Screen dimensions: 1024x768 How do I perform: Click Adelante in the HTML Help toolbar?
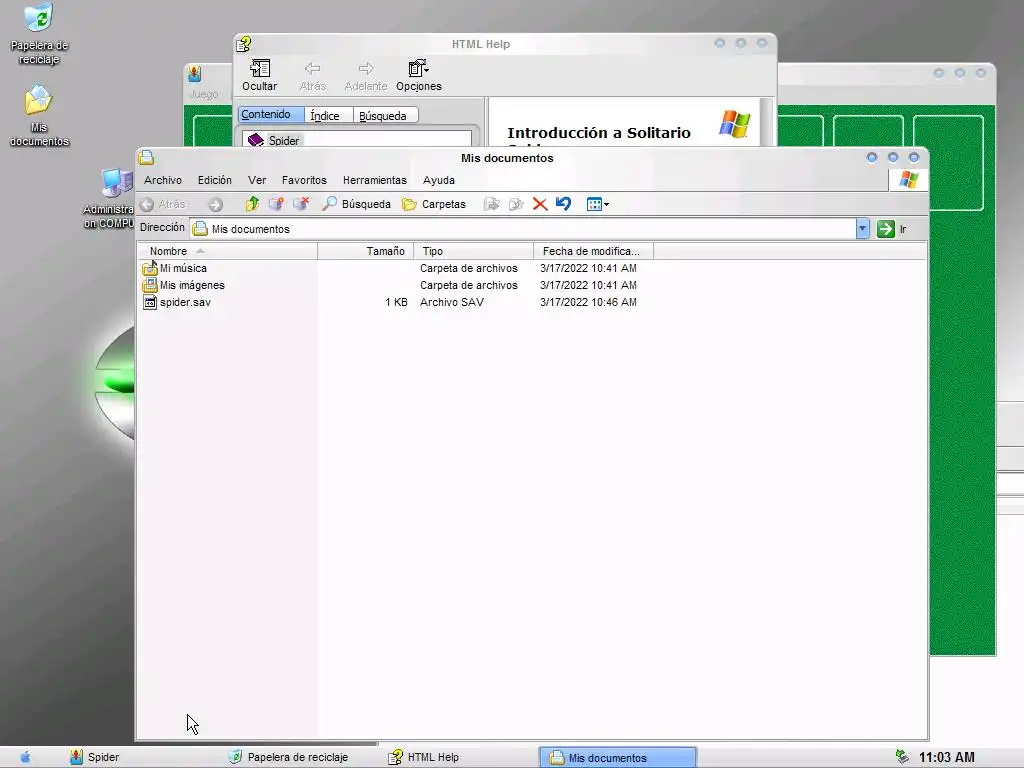click(366, 75)
